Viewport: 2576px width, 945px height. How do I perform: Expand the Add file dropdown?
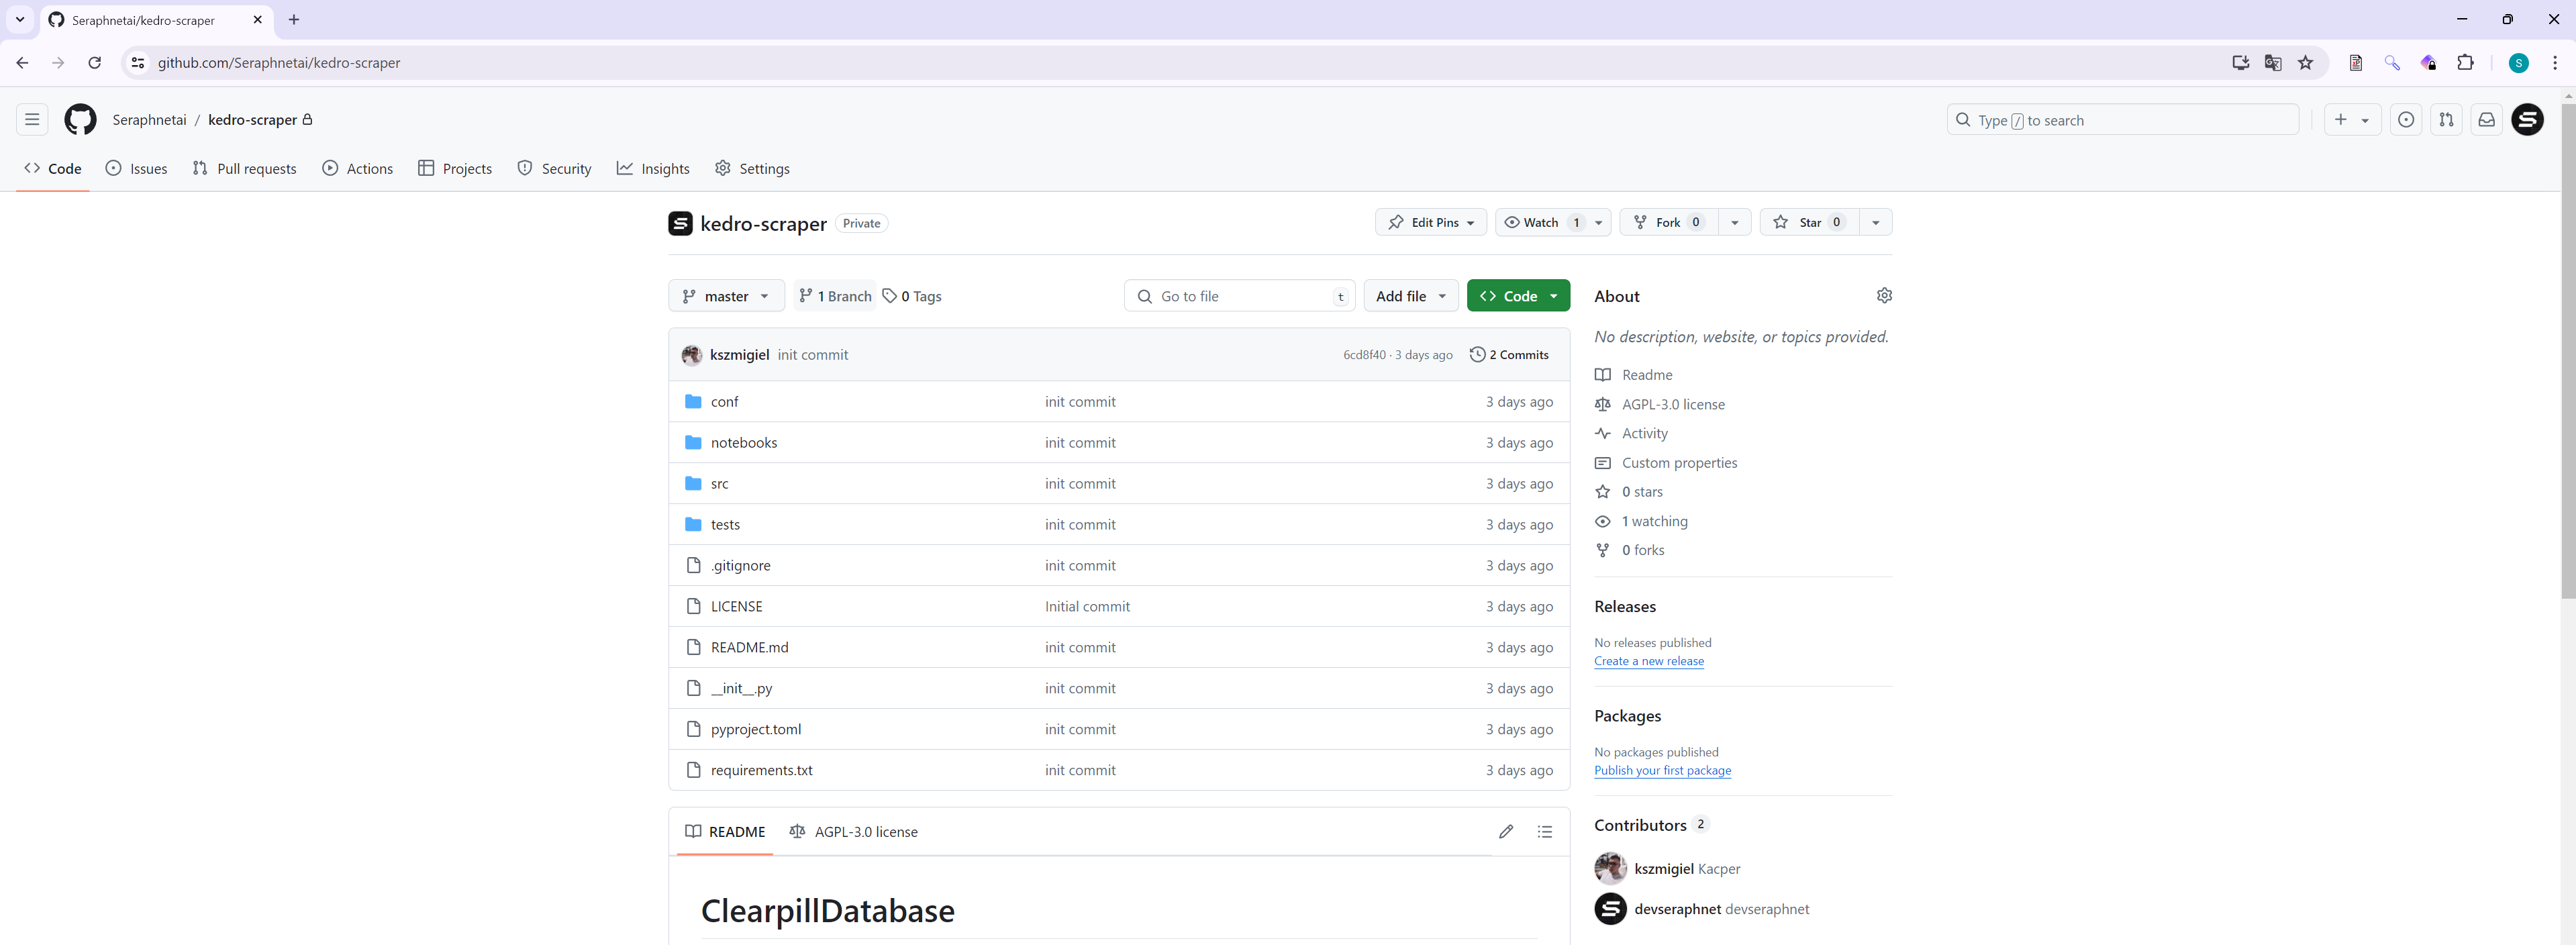pyautogui.click(x=1410, y=297)
